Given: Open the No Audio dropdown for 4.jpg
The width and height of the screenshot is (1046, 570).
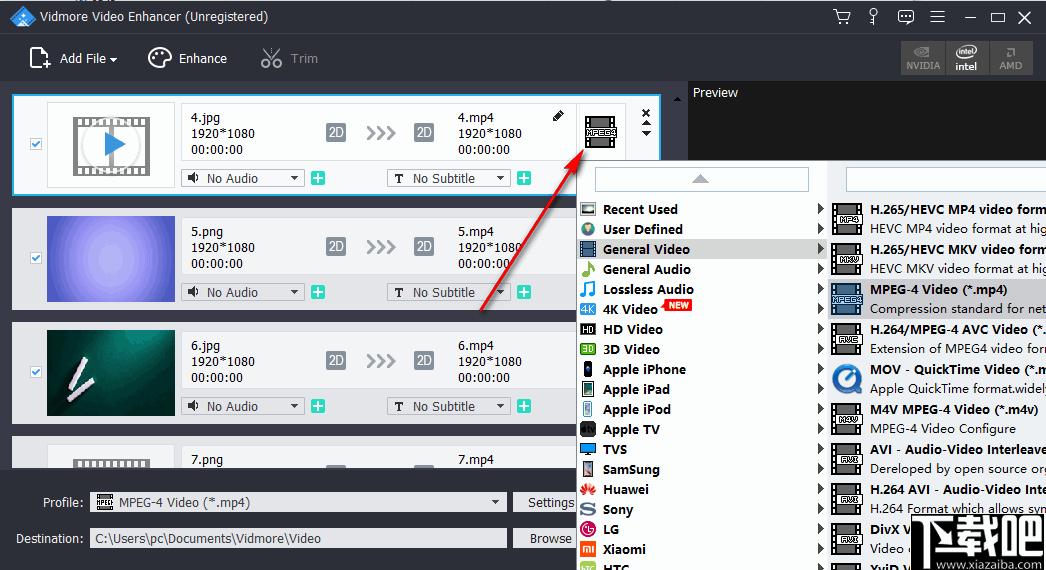Looking at the screenshot, I should pyautogui.click(x=243, y=178).
